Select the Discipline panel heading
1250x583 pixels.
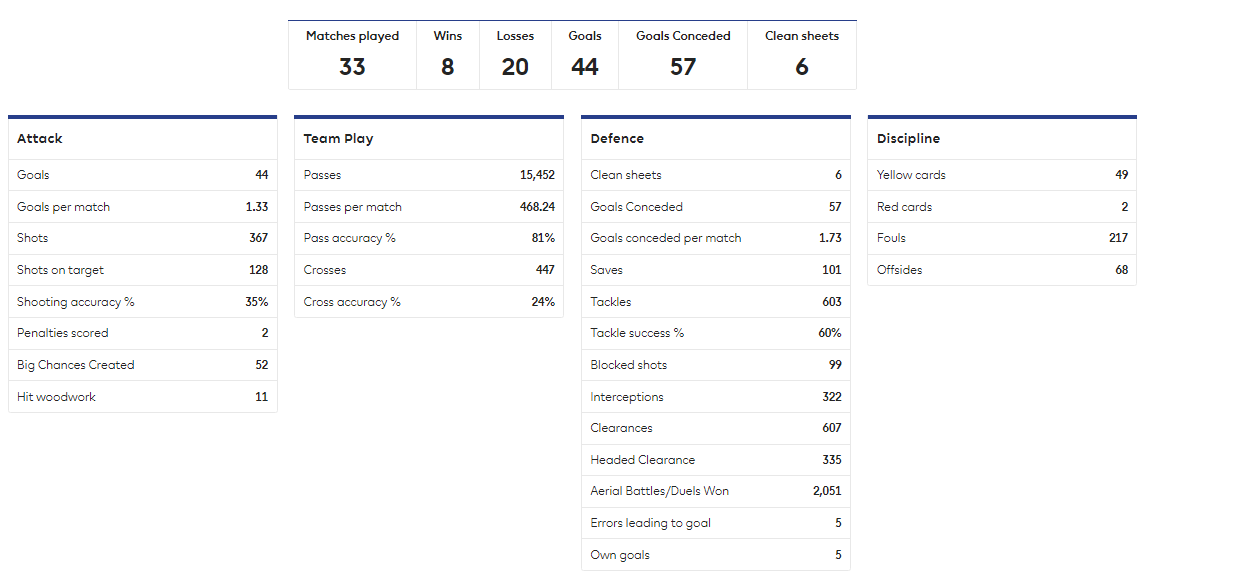click(1001, 139)
